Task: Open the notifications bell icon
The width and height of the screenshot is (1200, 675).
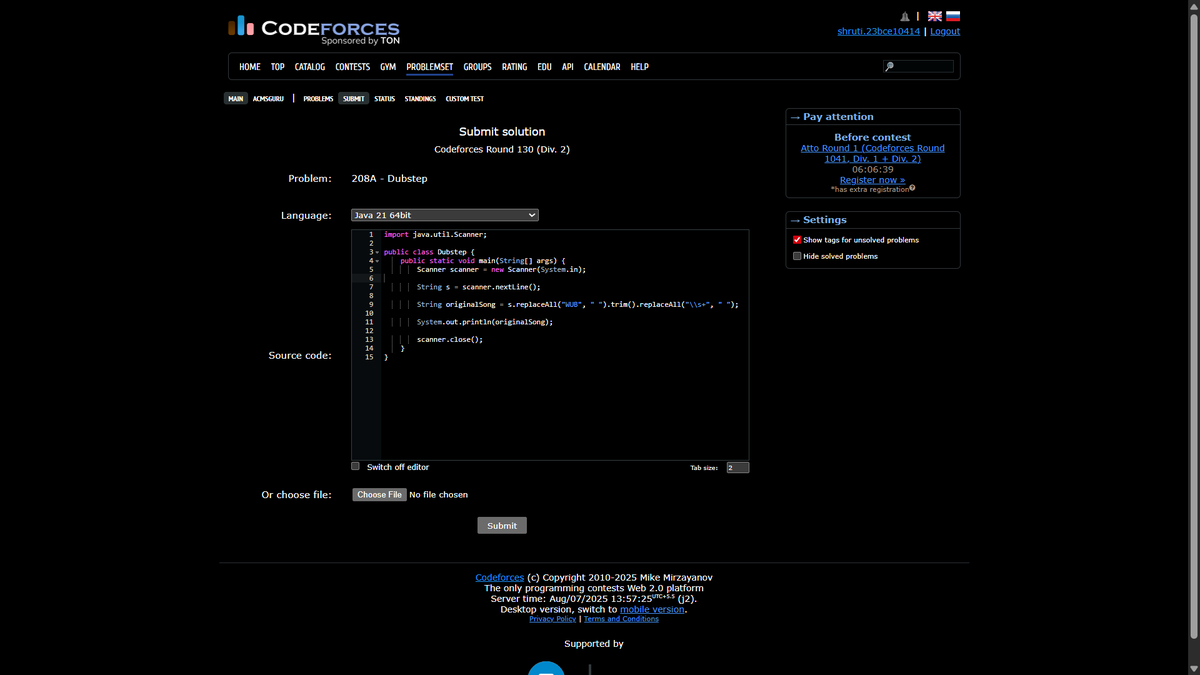Action: [905, 16]
